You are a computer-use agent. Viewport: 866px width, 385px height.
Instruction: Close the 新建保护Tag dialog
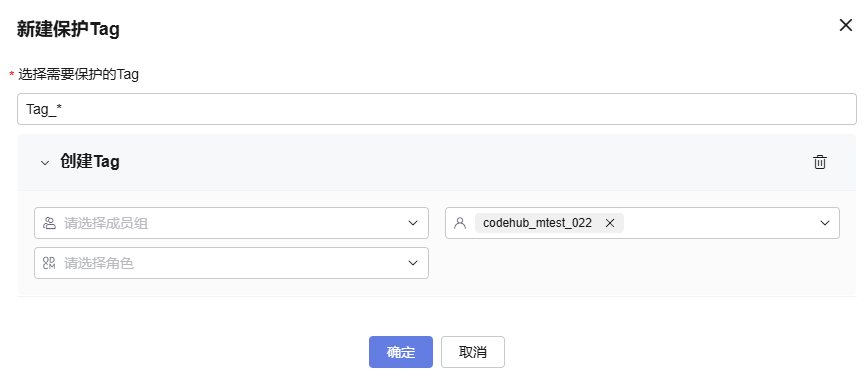846,25
